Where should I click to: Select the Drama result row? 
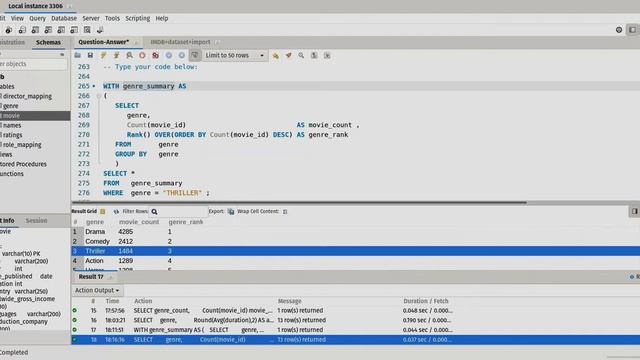pyautogui.click(x=356, y=231)
